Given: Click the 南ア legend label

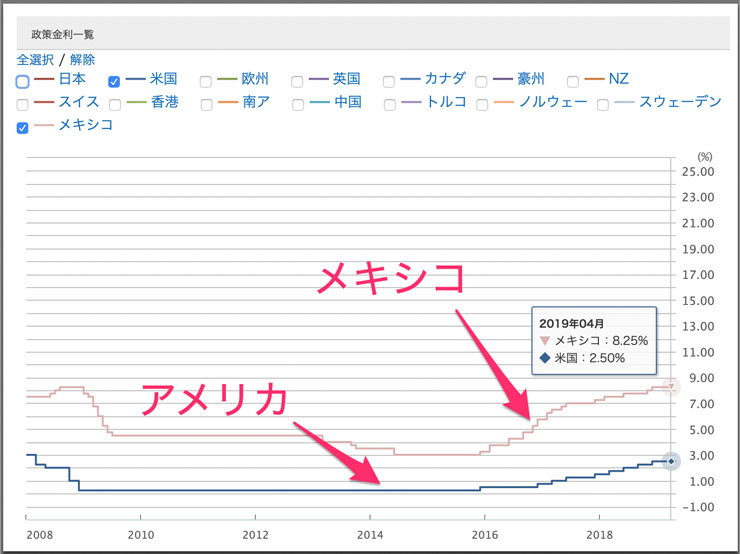Looking at the screenshot, I should click(256, 102).
